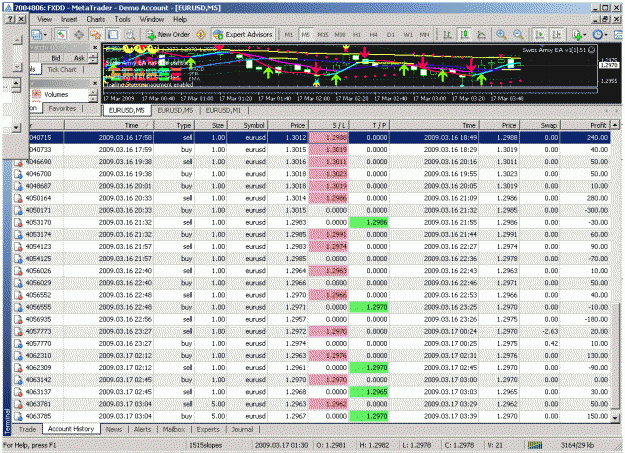Sort history by the T / P column header
This screenshot has width=625, height=453.
(369, 125)
